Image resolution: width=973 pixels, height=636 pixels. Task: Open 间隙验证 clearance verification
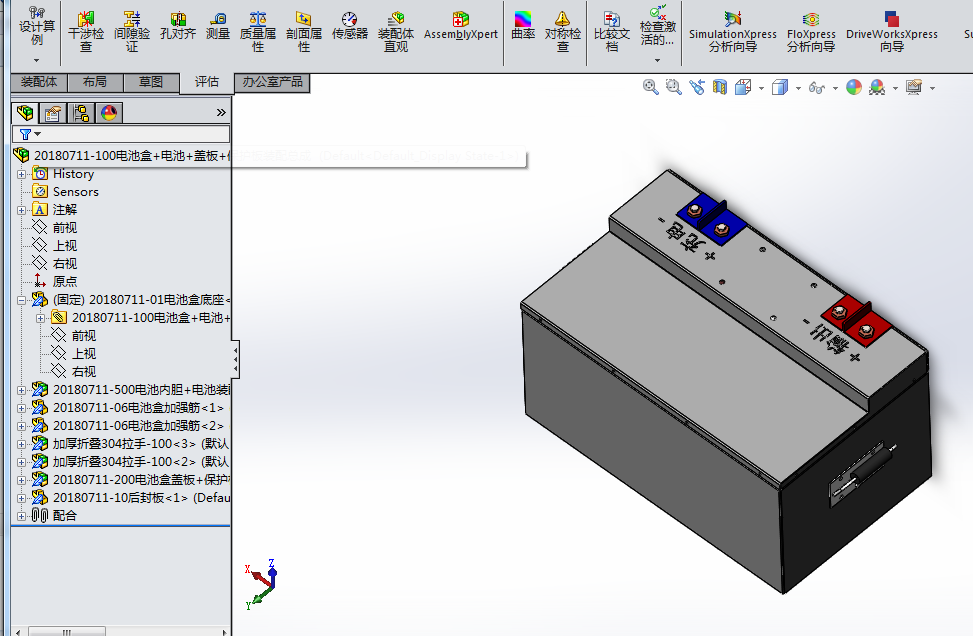pyautogui.click(x=132, y=31)
